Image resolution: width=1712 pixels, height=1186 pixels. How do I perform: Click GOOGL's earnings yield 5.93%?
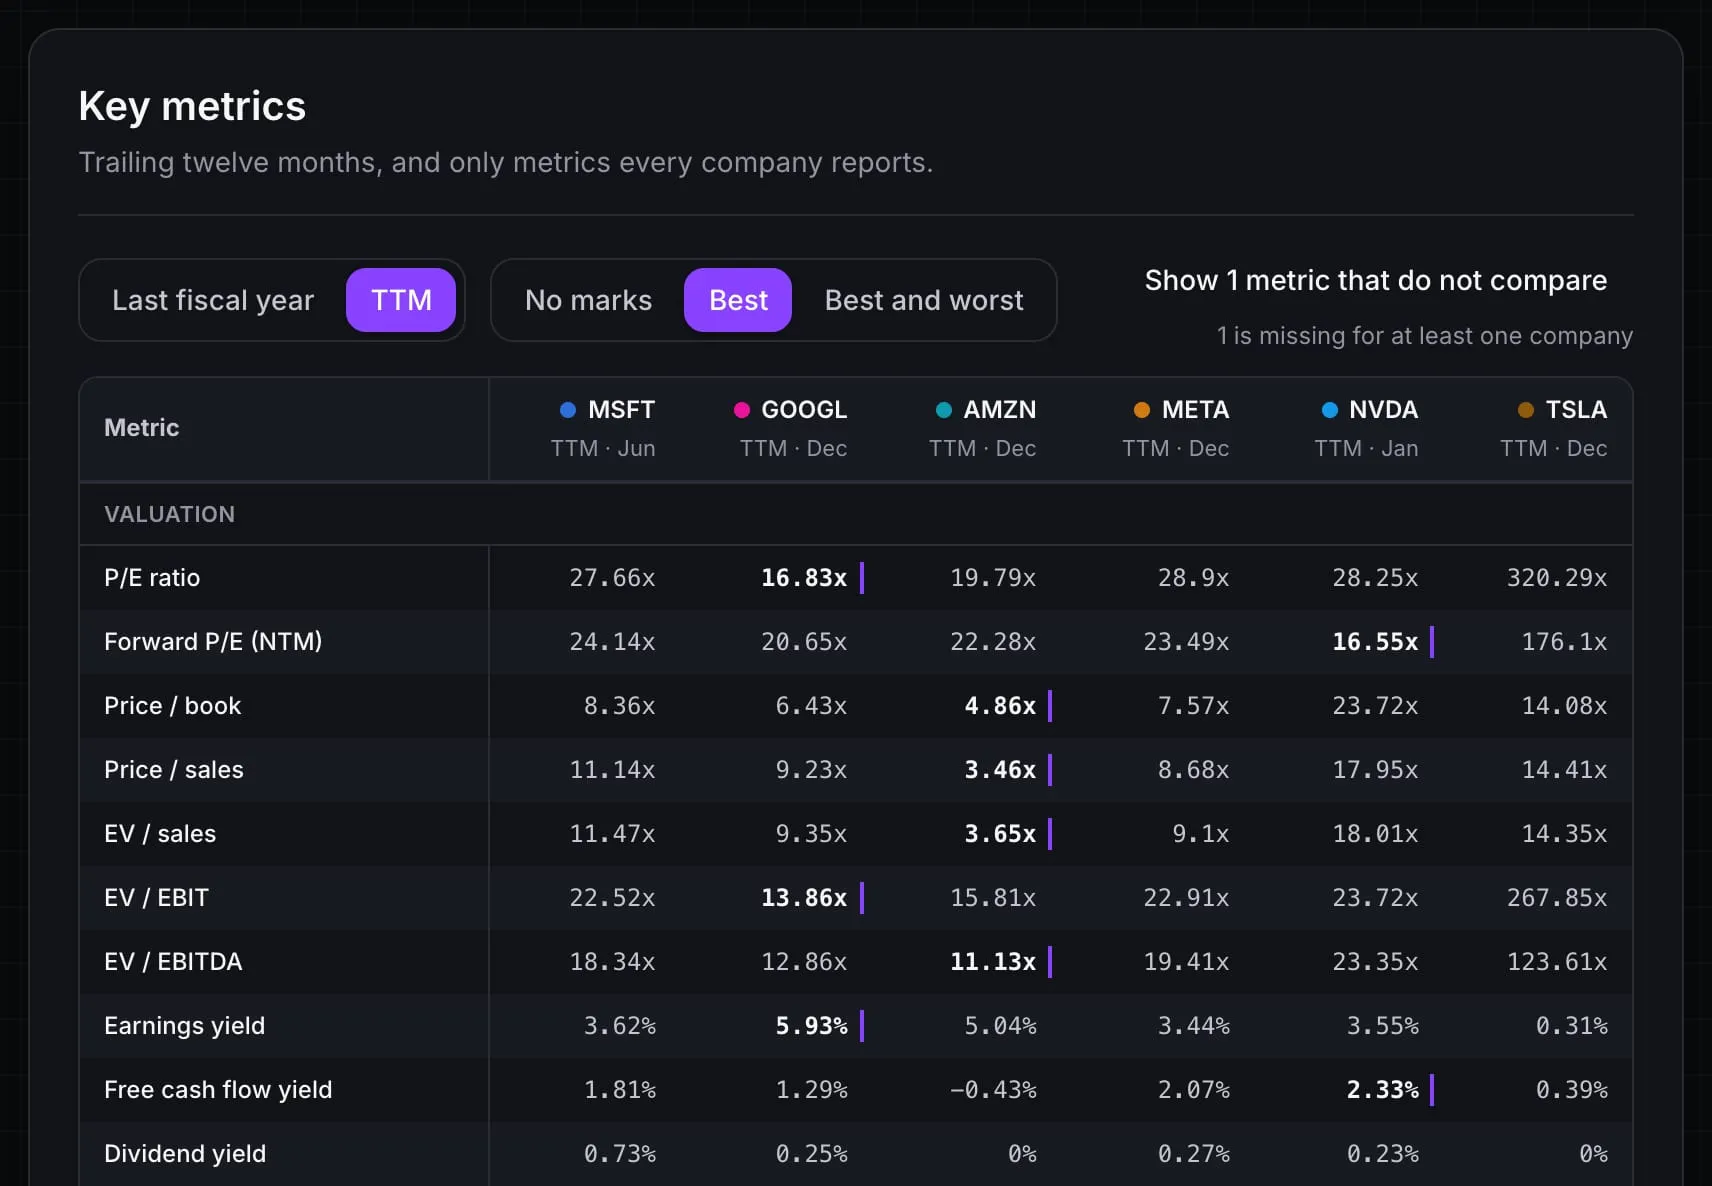pos(811,1026)
